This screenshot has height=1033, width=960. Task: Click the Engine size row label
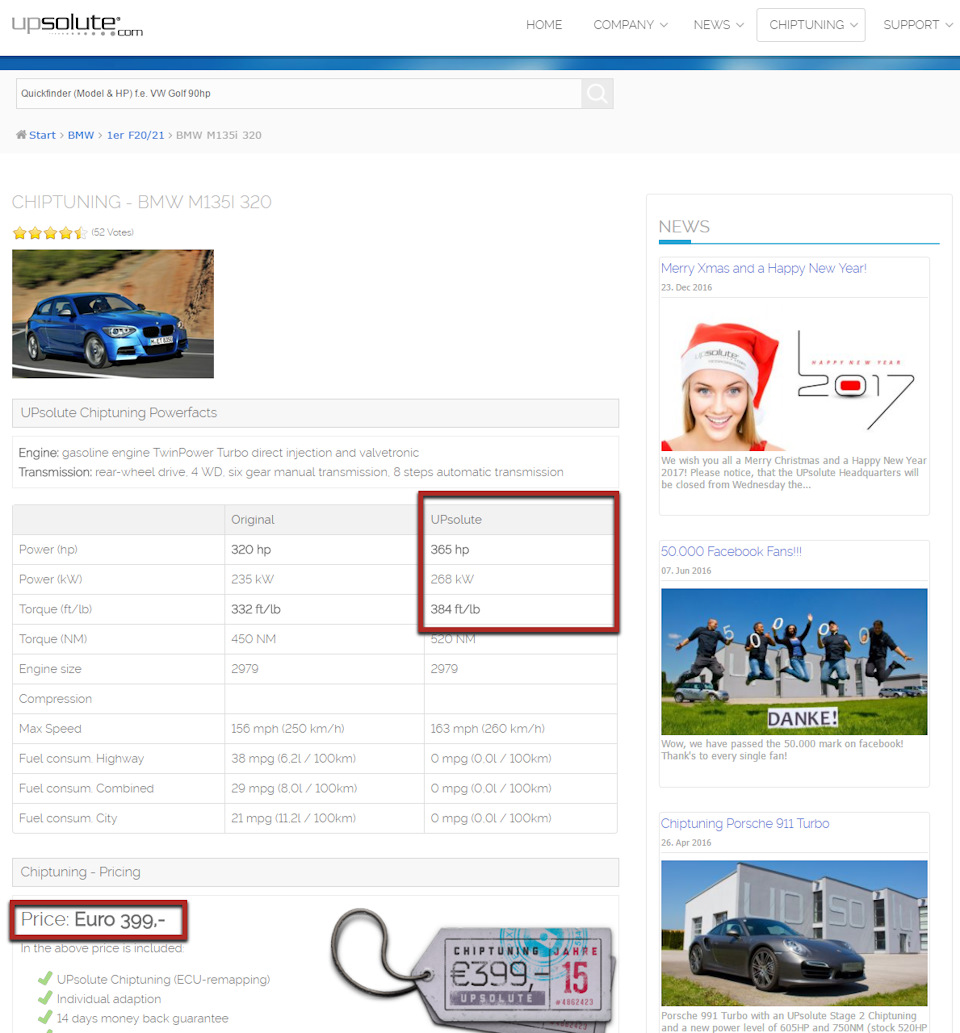(50, 669)
